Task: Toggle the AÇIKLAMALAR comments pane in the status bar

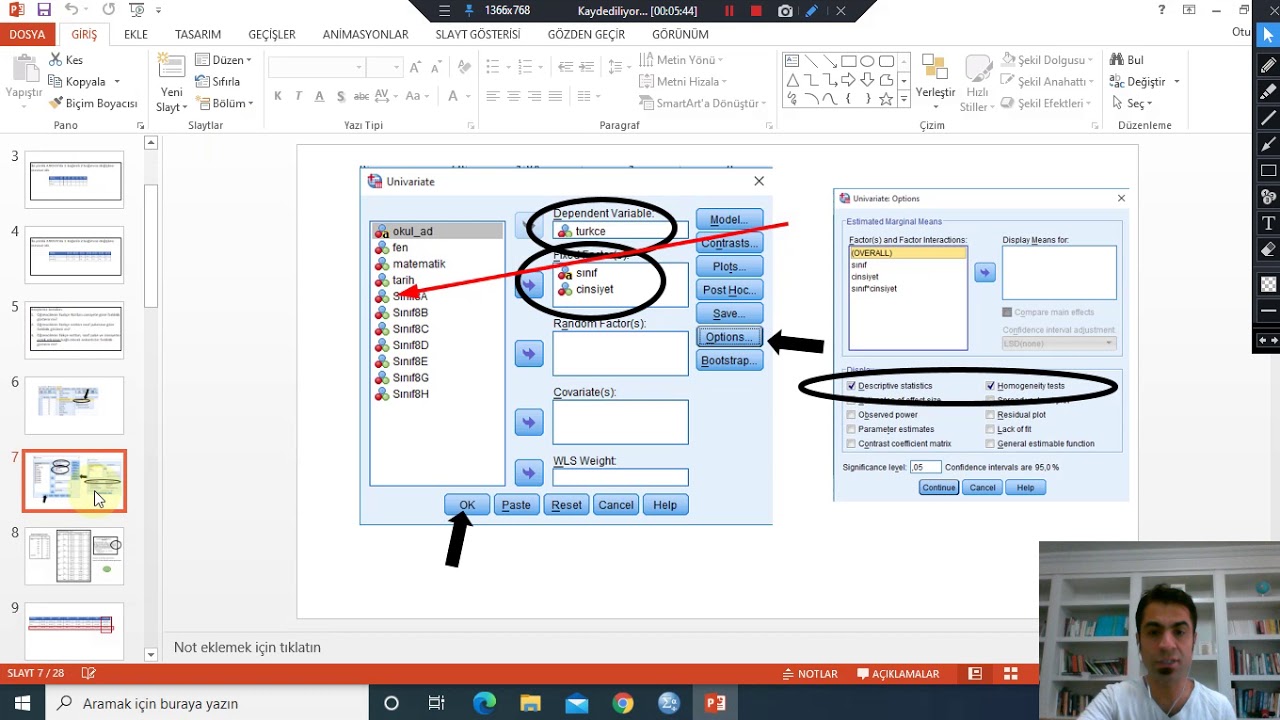Action: tap(898, 674)
